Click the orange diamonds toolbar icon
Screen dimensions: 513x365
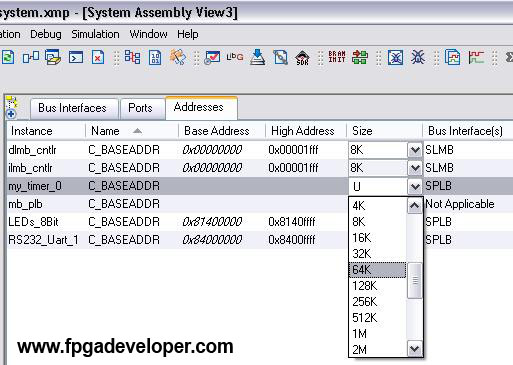coord(178,57)
